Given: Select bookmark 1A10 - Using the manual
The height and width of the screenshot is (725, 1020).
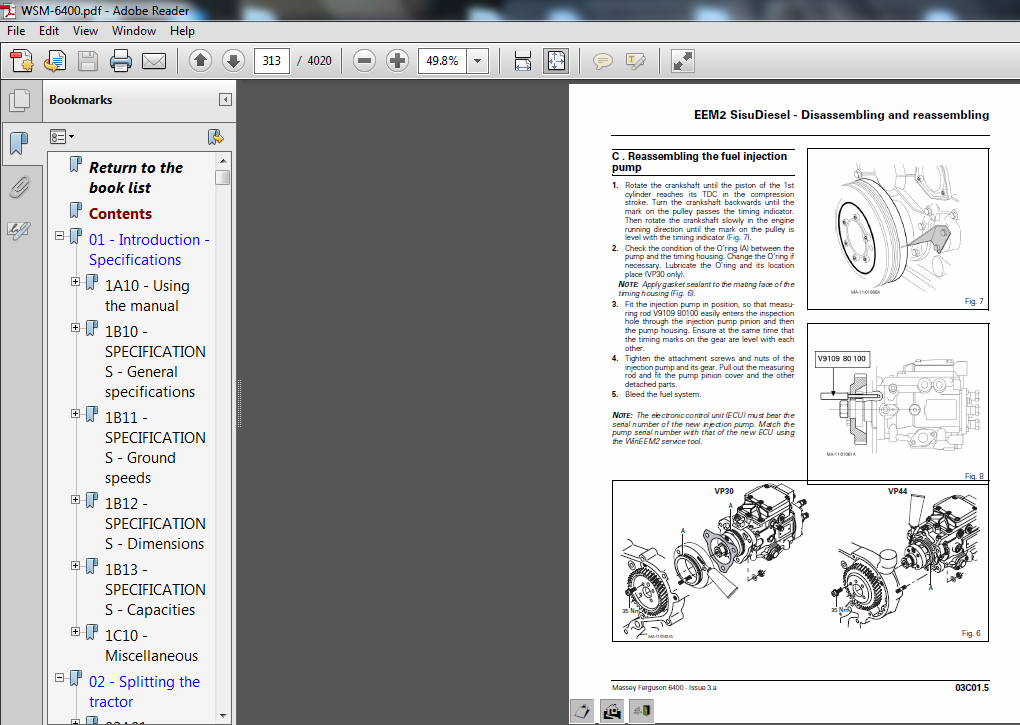Looking at the screenshot, I should (147, 296).
